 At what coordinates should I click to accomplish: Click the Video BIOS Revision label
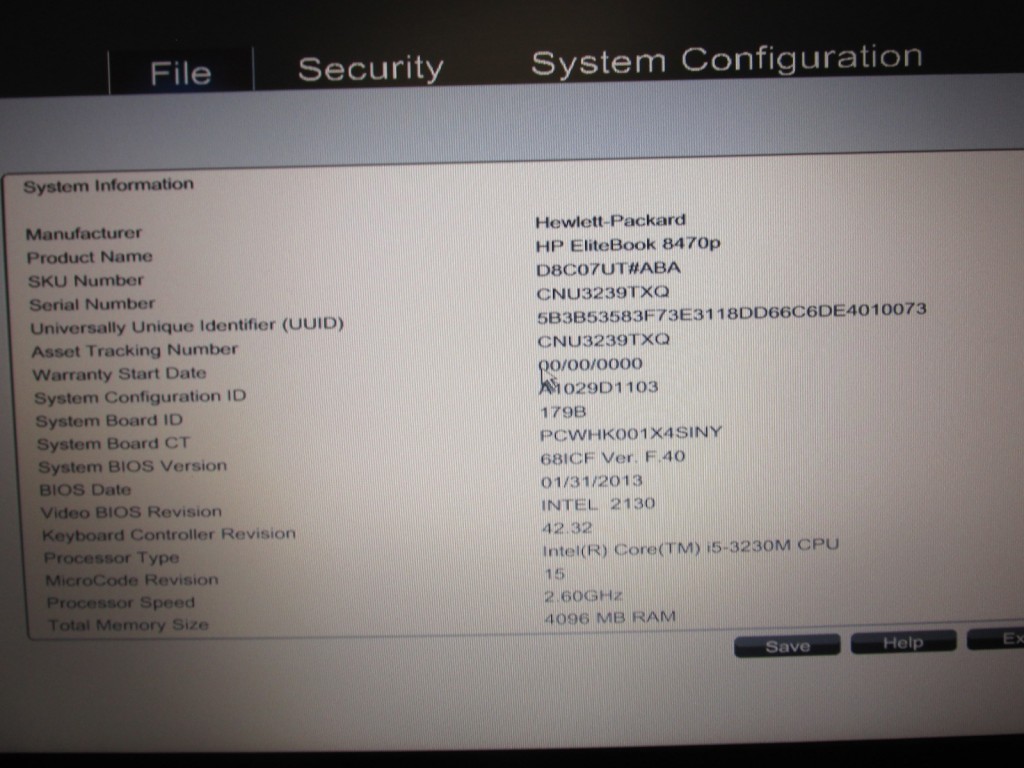(131, 512)
